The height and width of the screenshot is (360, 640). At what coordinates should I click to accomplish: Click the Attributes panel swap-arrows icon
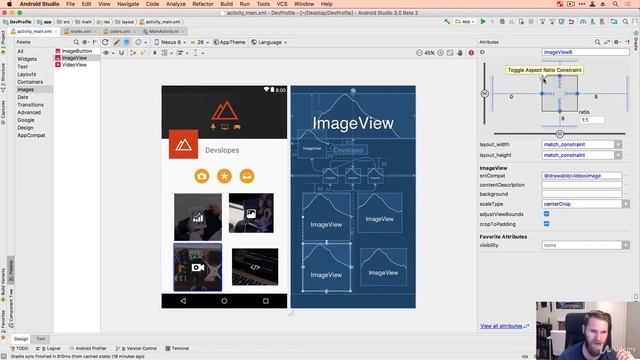(607, 42)
